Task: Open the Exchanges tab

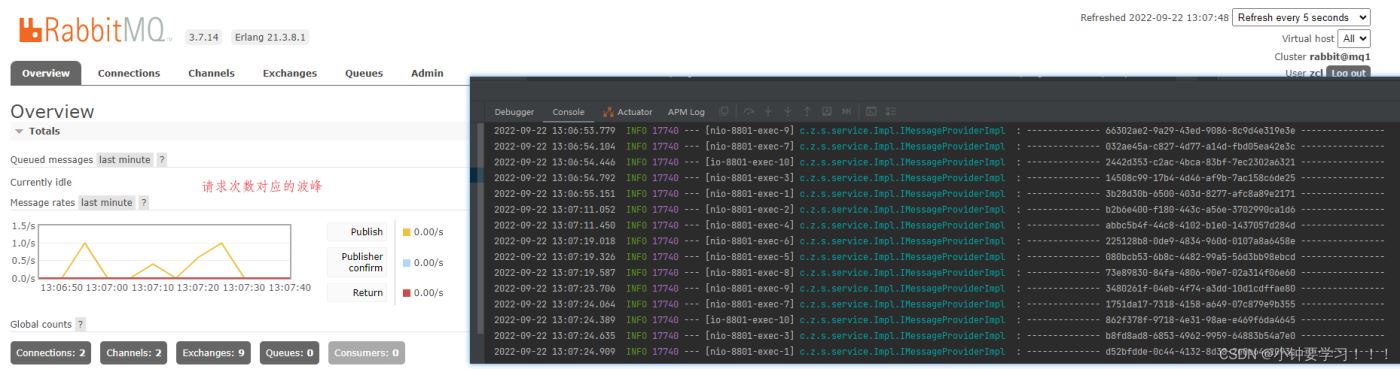Action: pos(290,73)
